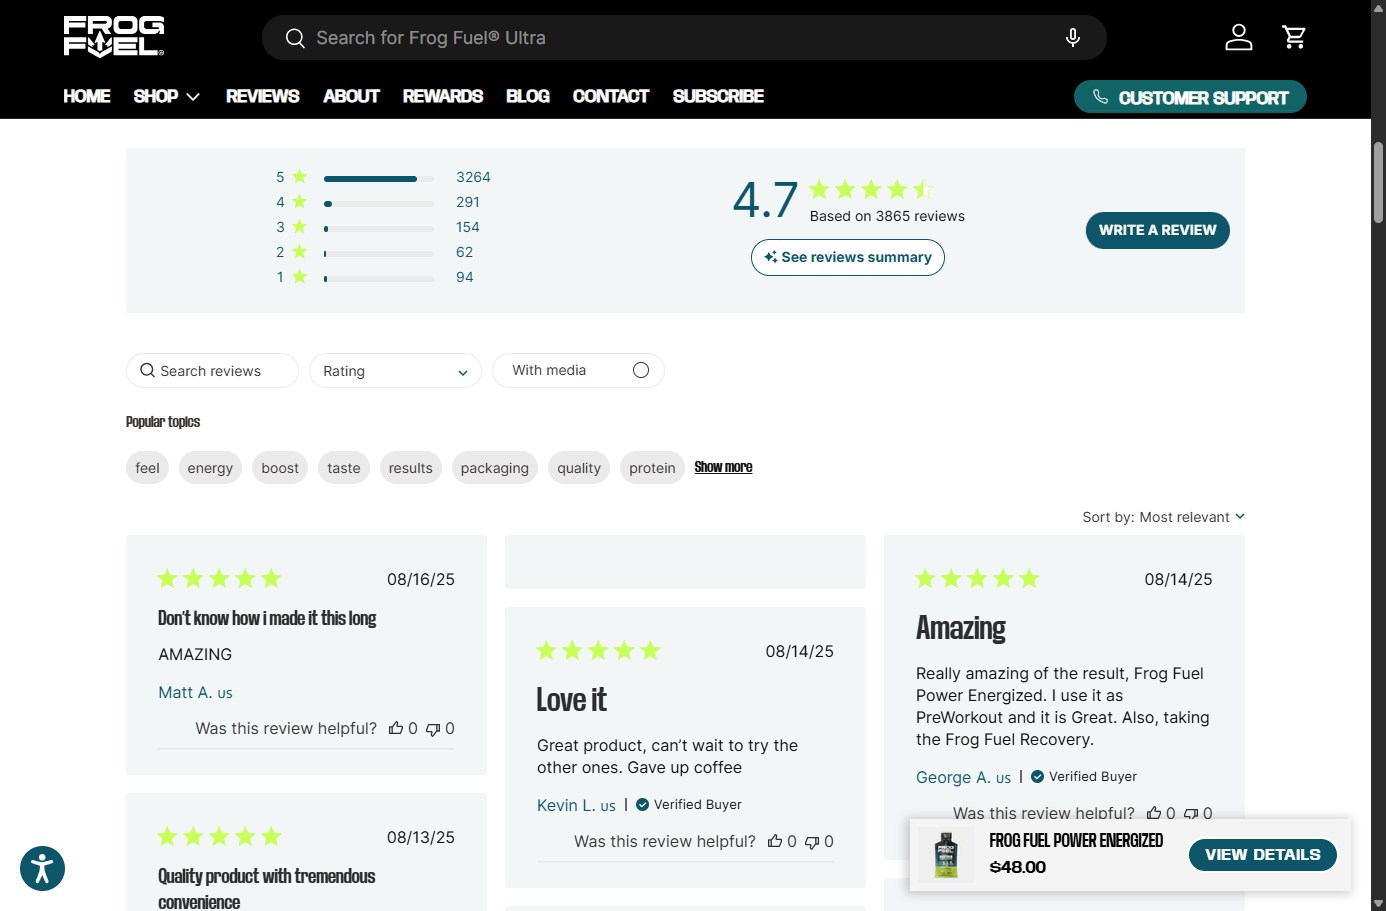Click the Search reviews input field

pos(212,371)
